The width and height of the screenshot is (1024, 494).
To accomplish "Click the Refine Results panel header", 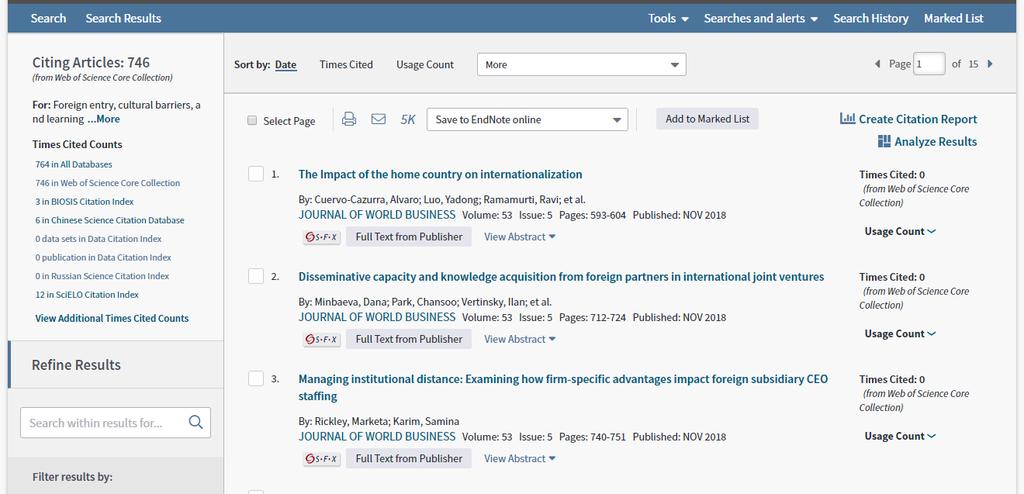I will [116, 365].
